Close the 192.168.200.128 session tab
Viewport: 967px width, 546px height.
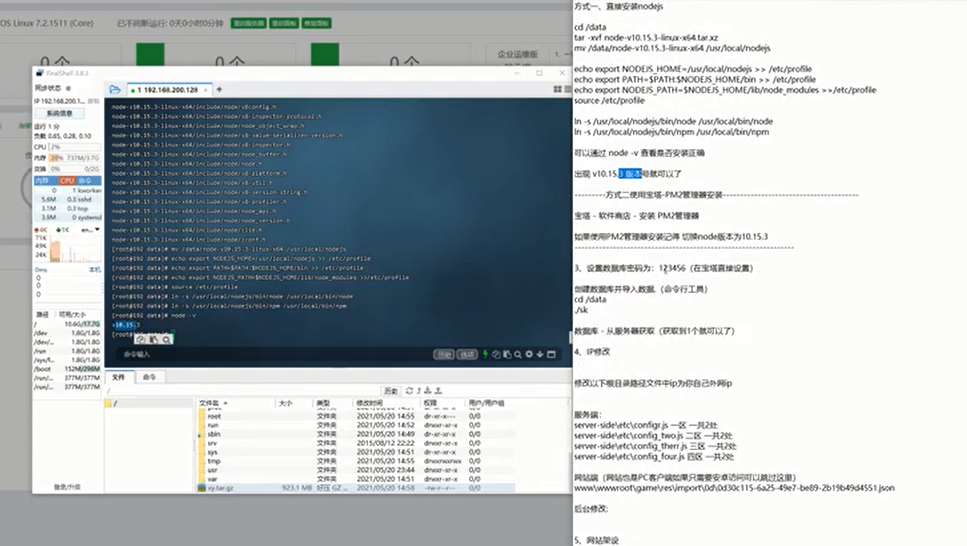tap(206, 90)
